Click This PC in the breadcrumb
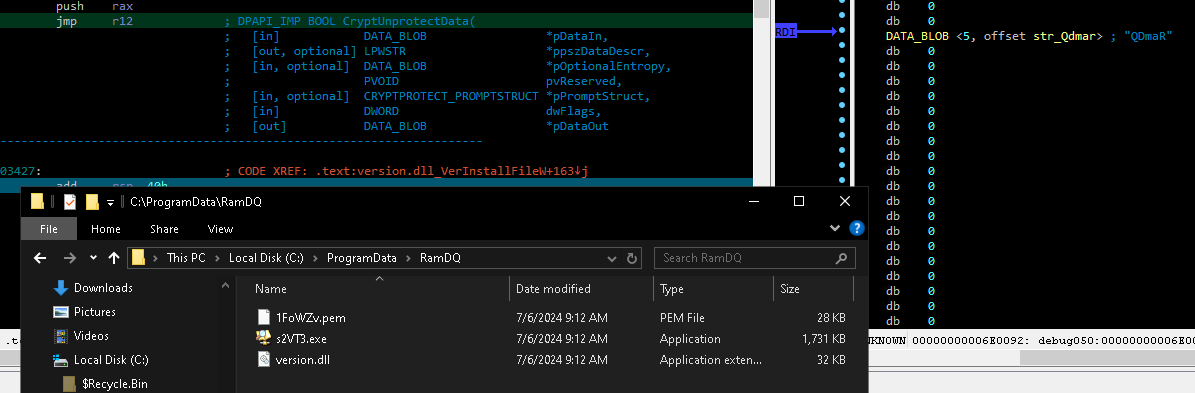The width and height of the screenshot is (1195, 393). (x=187, y=258)
